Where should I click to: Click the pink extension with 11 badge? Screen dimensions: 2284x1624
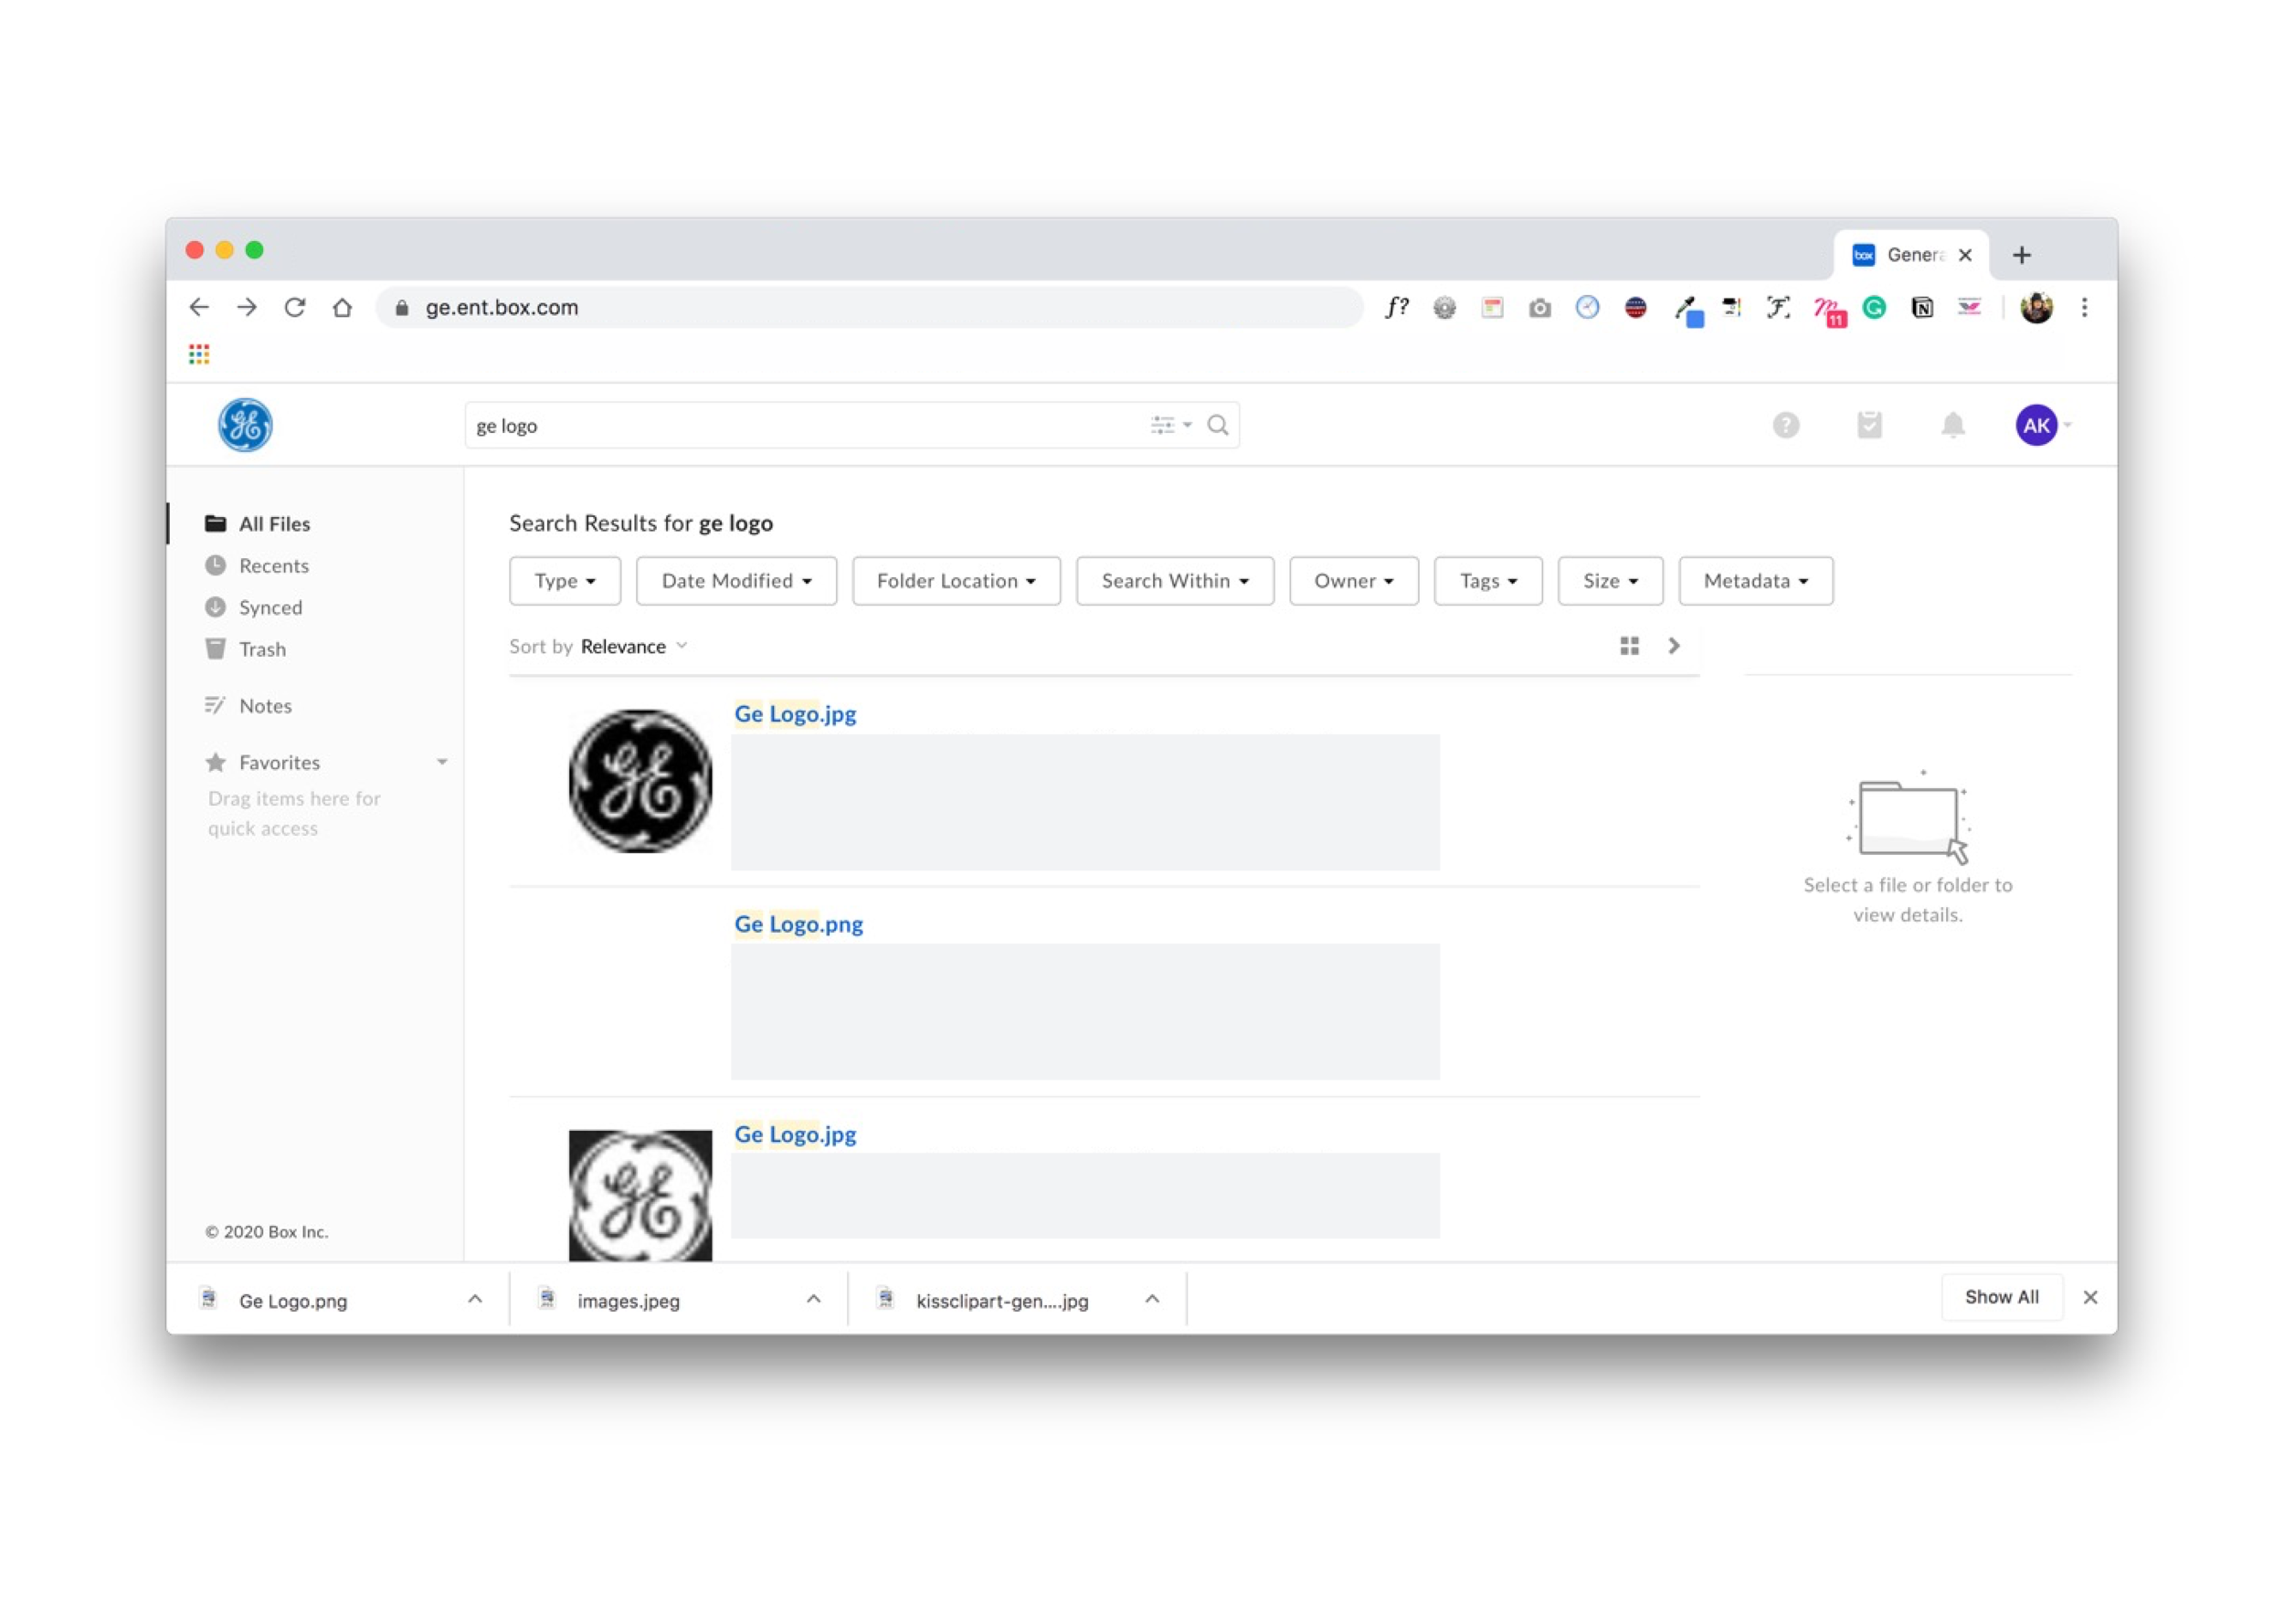(x=1828, y=311)
